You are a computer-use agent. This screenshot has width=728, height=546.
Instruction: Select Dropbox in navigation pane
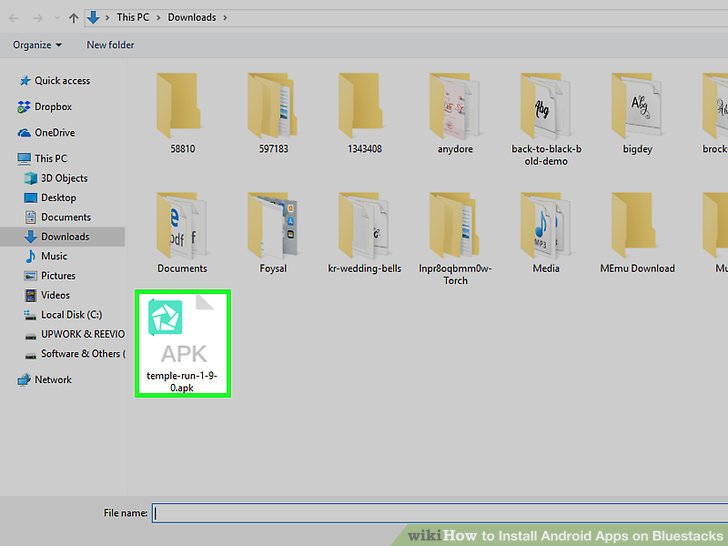(x=53, y=107)
